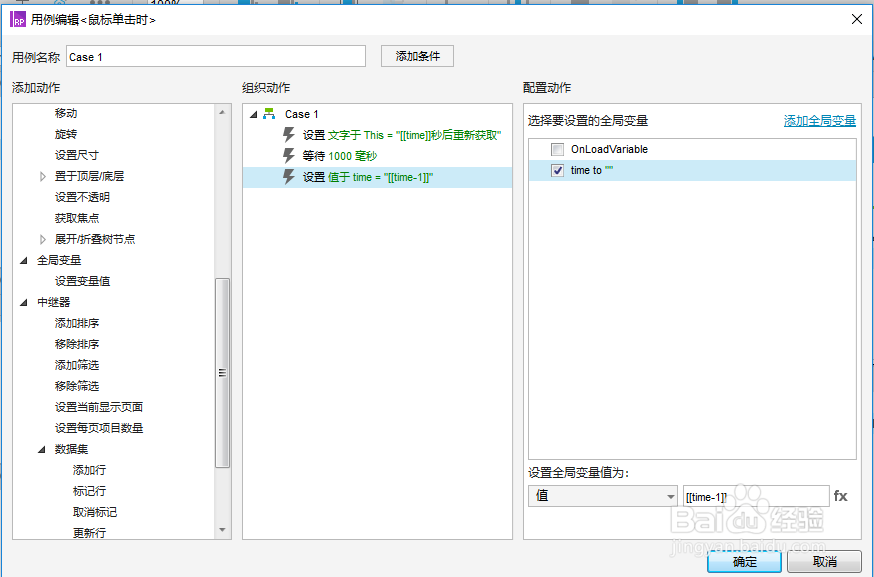Image resolution: width=874 pixels, height=577 pixels.
Task: Select the 标记行 action
Action: tap(89, 492)
